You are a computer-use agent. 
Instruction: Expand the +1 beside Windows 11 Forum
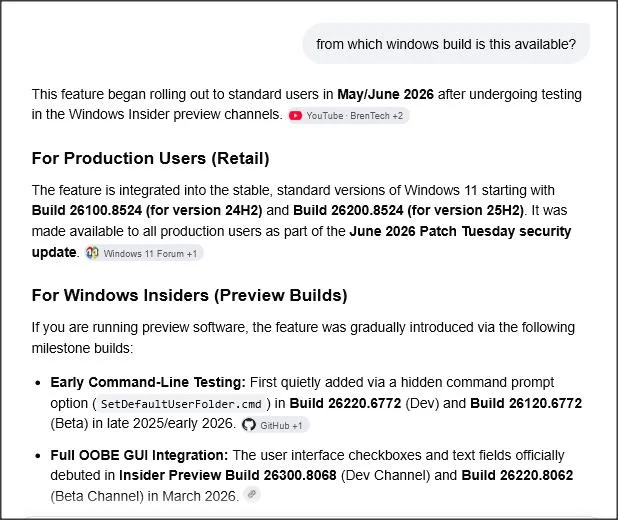[x=192, y=253]
